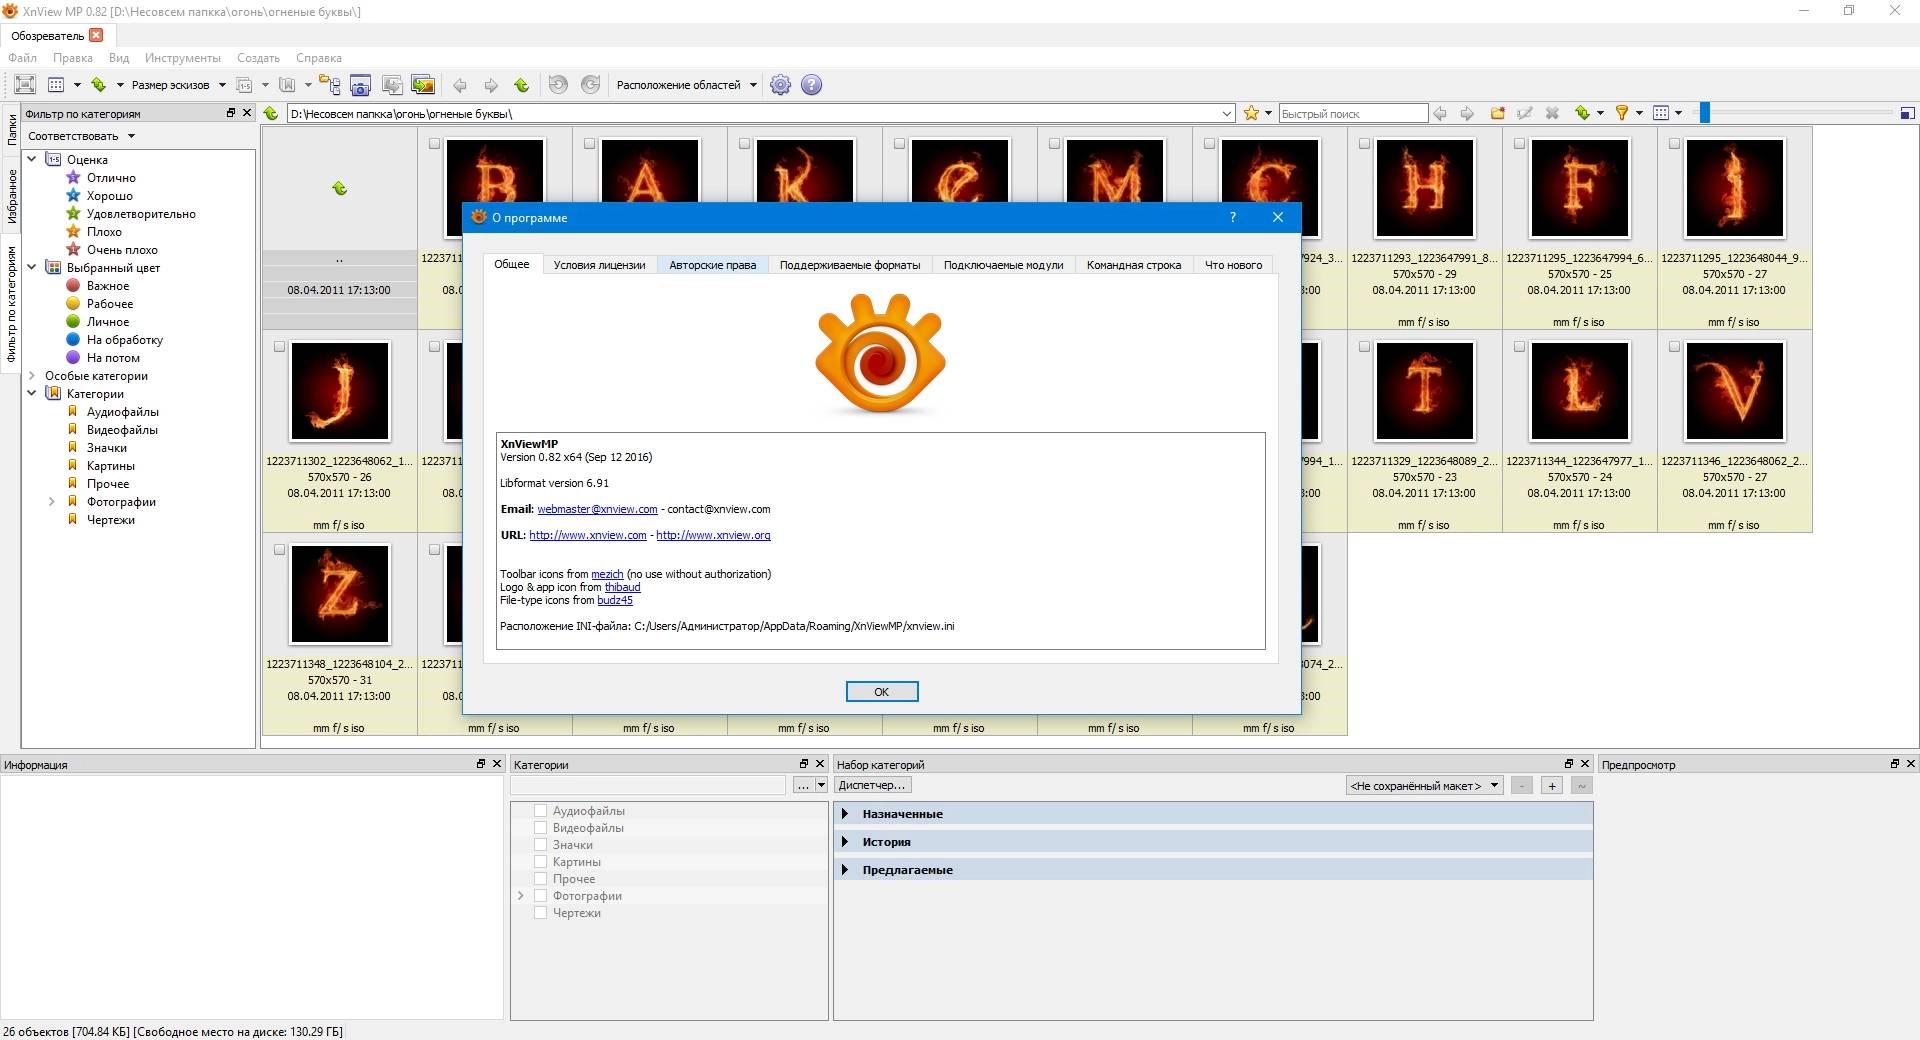Click the favorites star icon beside address bar
Viewport: 1920px width, 1040px height.
1251,113
